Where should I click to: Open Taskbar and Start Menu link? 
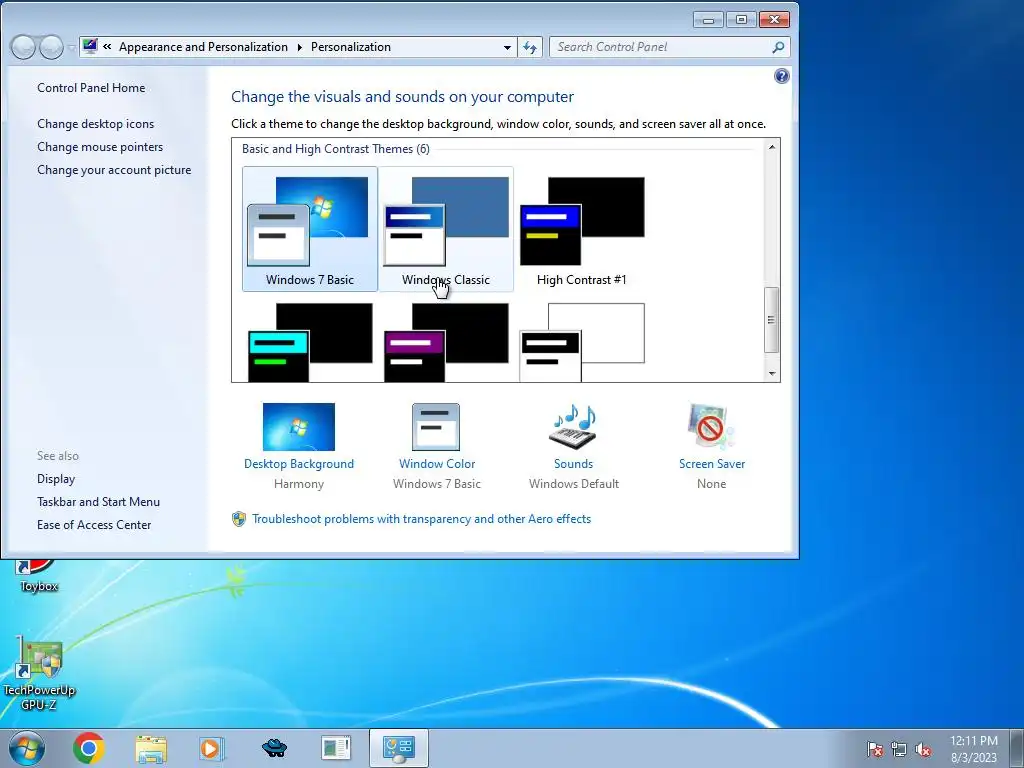[x=99, y=502]
